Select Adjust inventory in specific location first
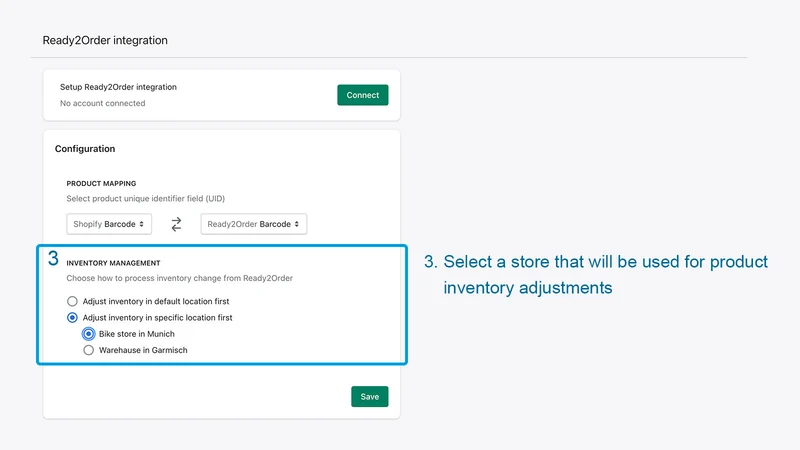Viewport: 800px width, 450px height. pyautogui.click(x=72, y=317)
